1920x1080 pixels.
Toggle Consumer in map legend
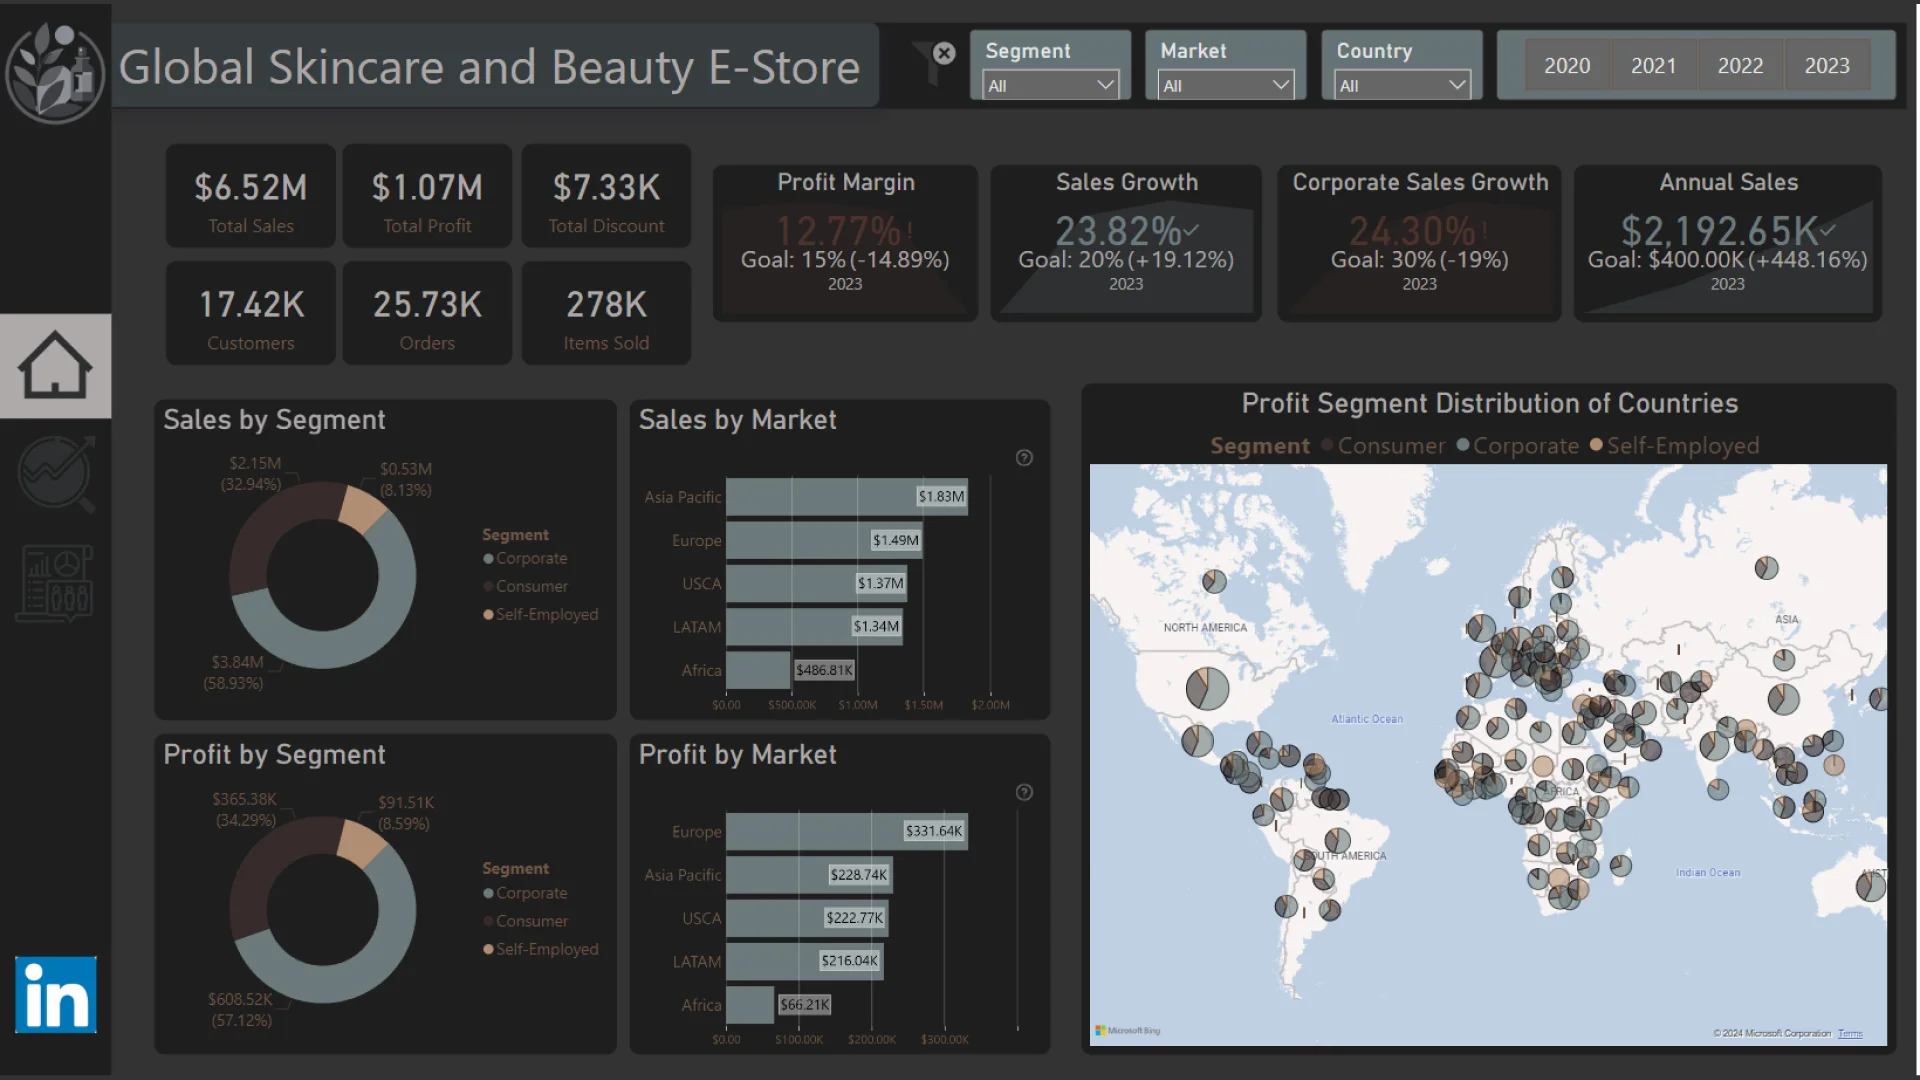tap(1383, 446)
